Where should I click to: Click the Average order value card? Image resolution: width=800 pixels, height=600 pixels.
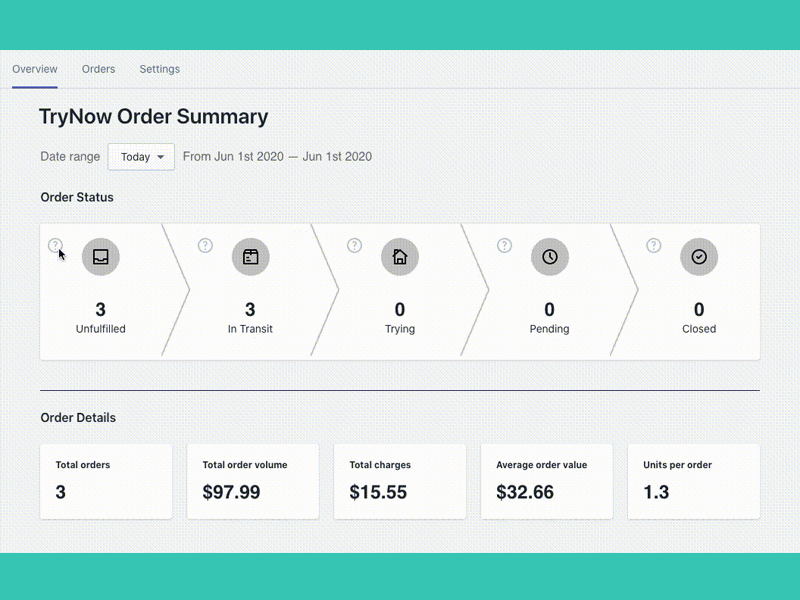click(547, 481)
